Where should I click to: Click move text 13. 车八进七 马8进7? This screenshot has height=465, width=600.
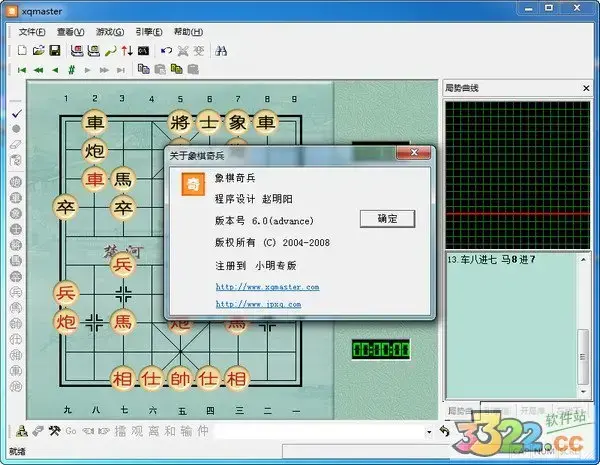tap(492, 260)
